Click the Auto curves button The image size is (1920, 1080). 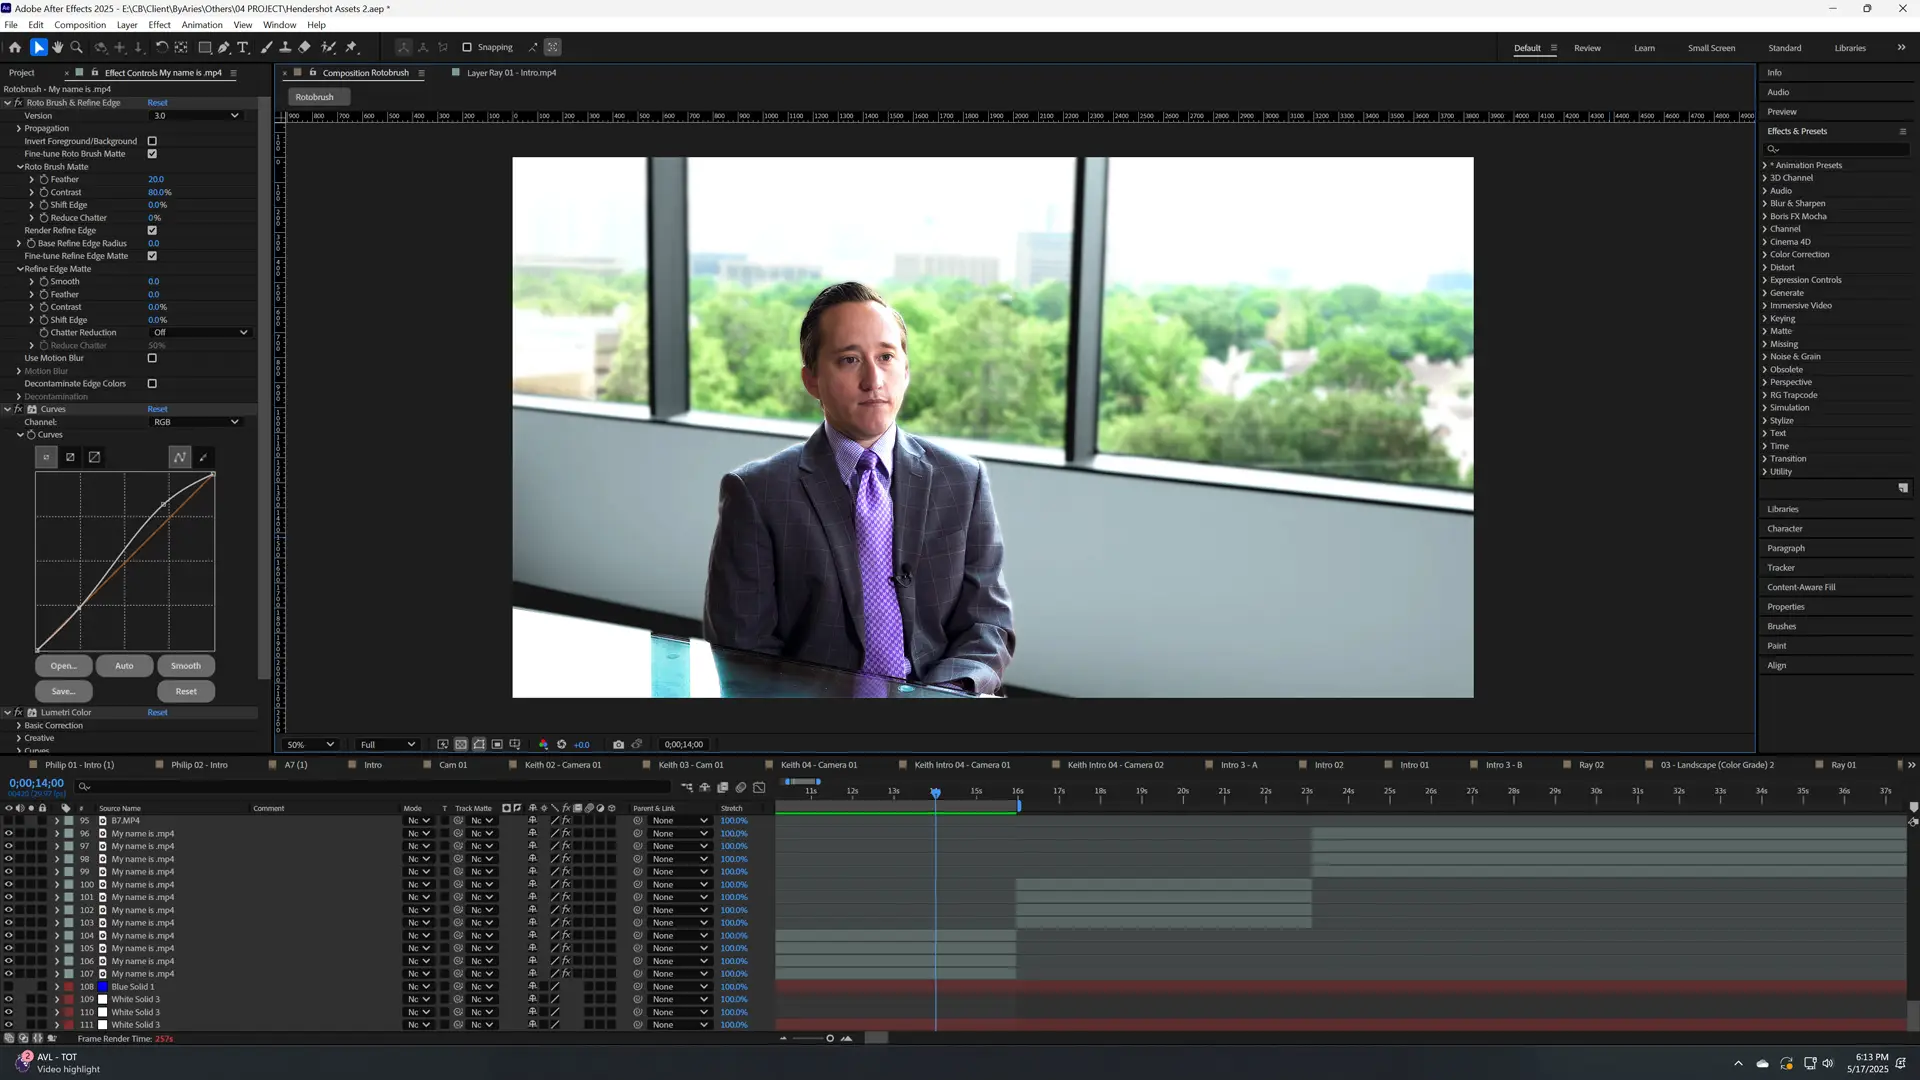click(124, 666)
